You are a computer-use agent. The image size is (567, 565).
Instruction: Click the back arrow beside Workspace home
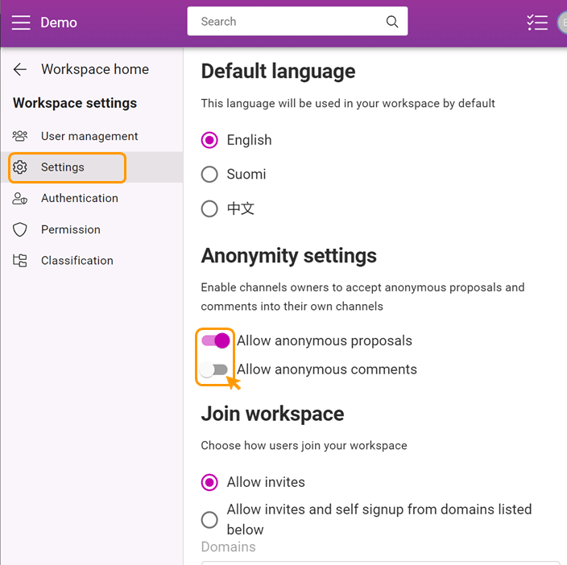(x=20, y=69)
